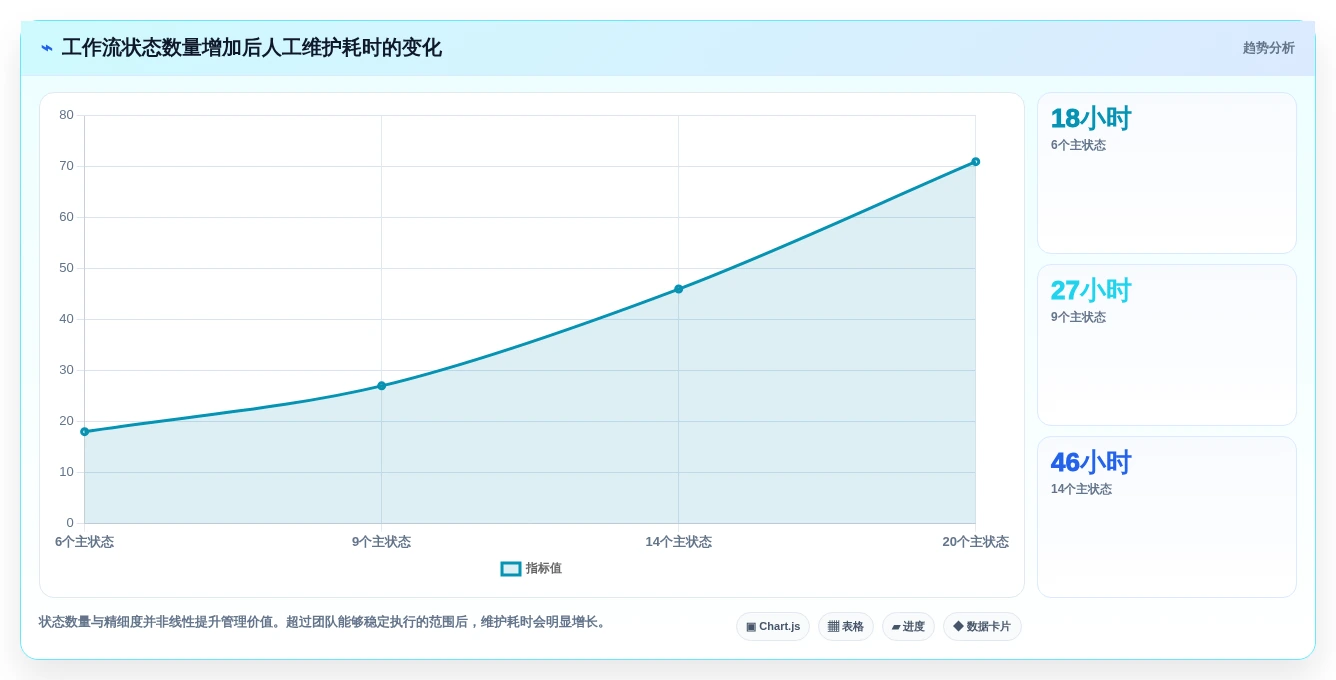Click the summary text starting 状态数量与精细度
The height and width of the screenshot is (680, 1336).
coord(324,622)
